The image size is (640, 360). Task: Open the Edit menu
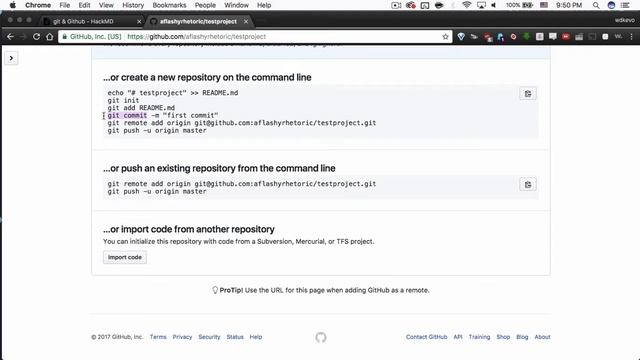point(84,5)
